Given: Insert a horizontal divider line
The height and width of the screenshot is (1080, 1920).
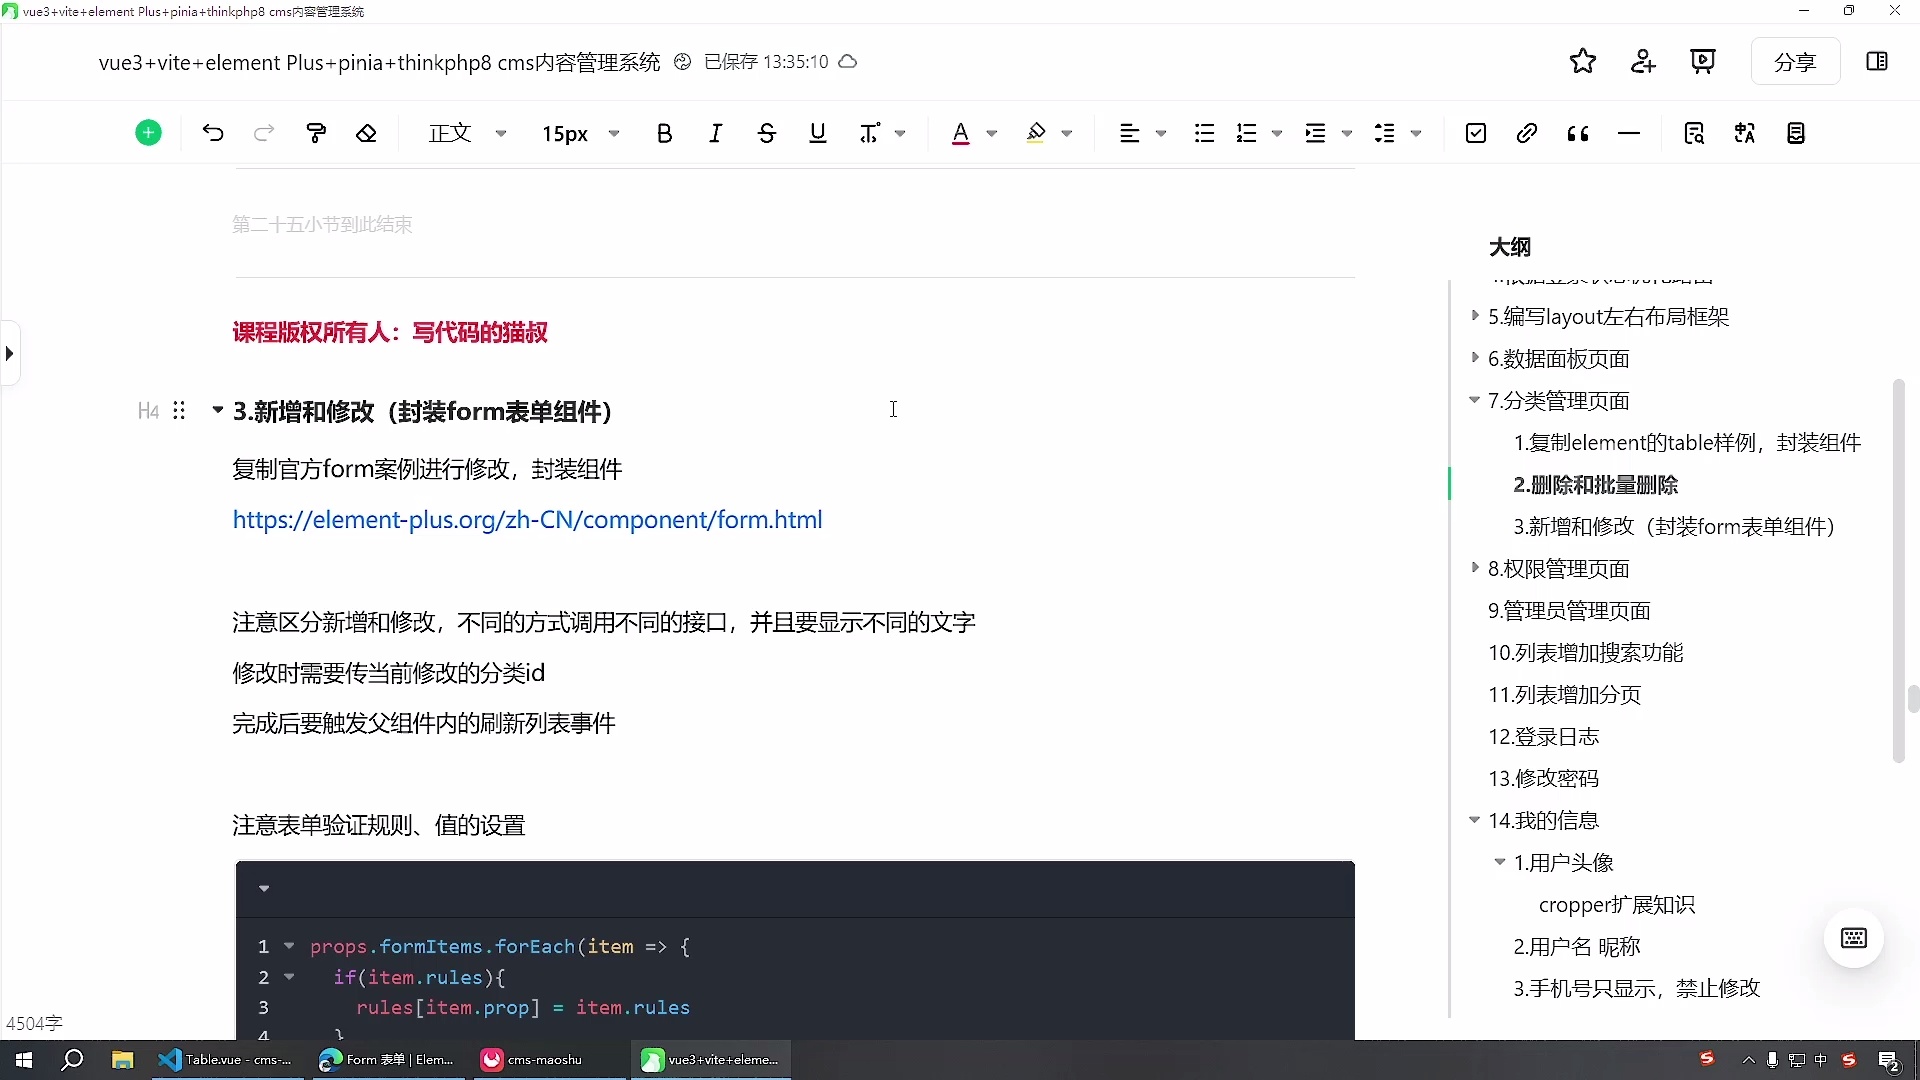Looking at the screenshot, I should tap(1629, 133).
